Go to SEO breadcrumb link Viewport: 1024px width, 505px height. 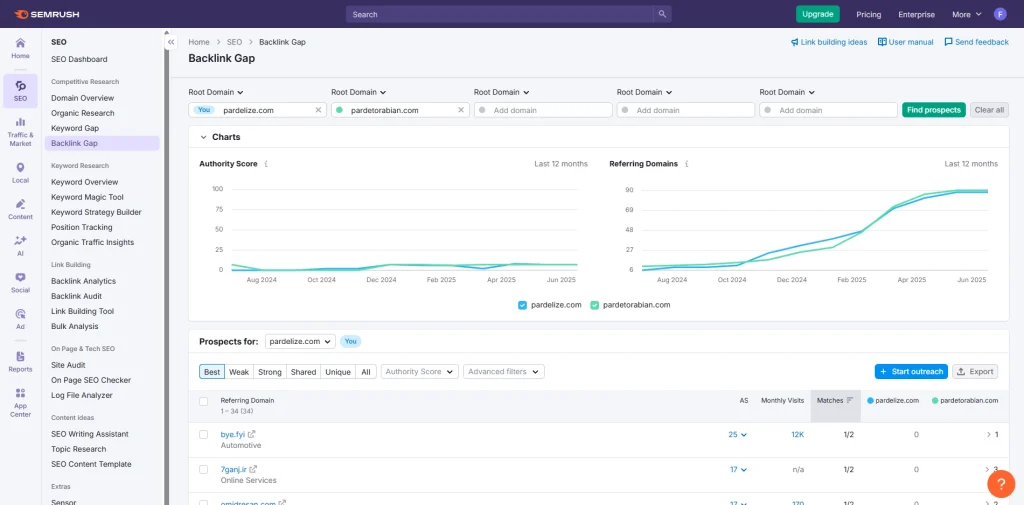tap(234, 42)
